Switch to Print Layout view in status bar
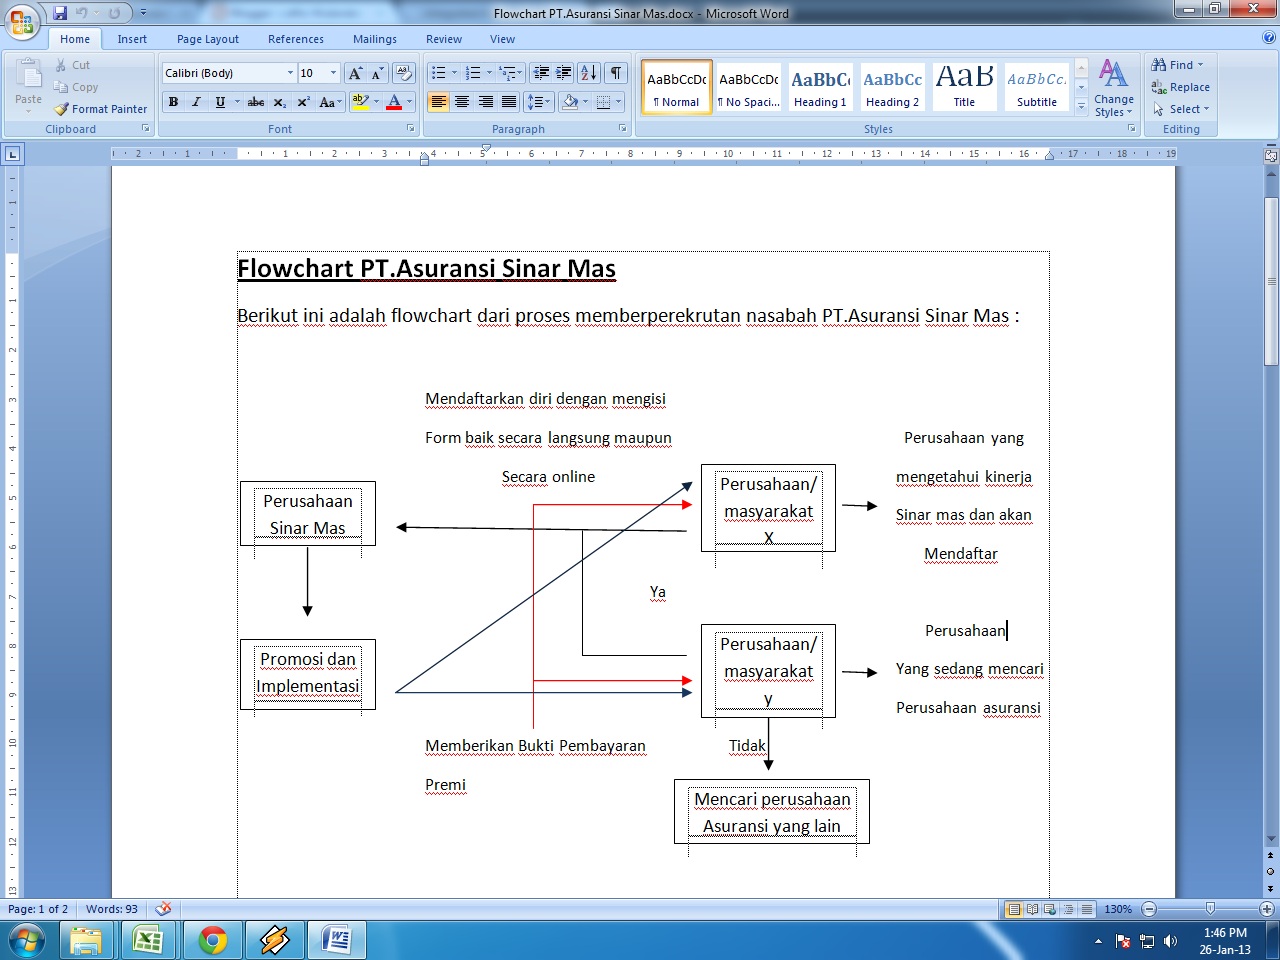The image size is (1280, 960). tap(1014, 909)
